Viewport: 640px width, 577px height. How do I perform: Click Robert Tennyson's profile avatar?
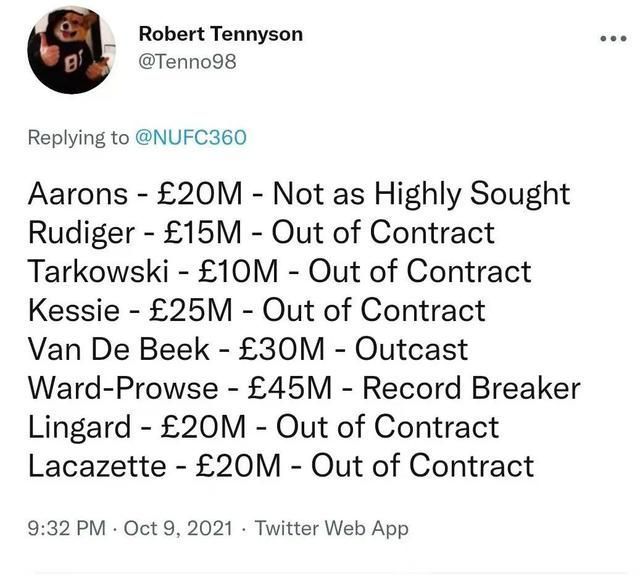(x=68, y=50)
